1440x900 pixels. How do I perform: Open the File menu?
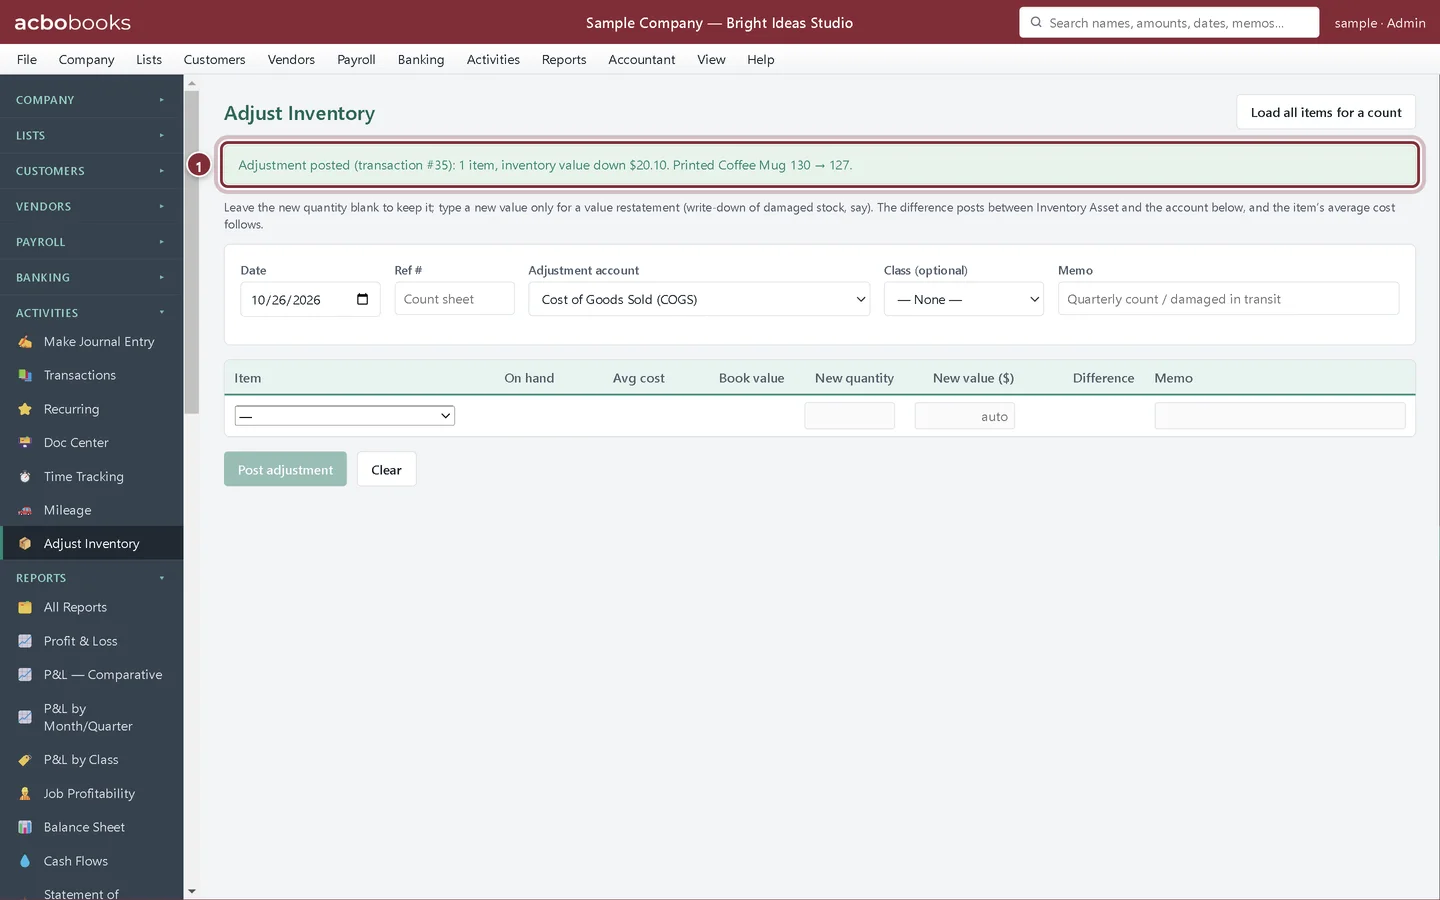click(27, 60)
